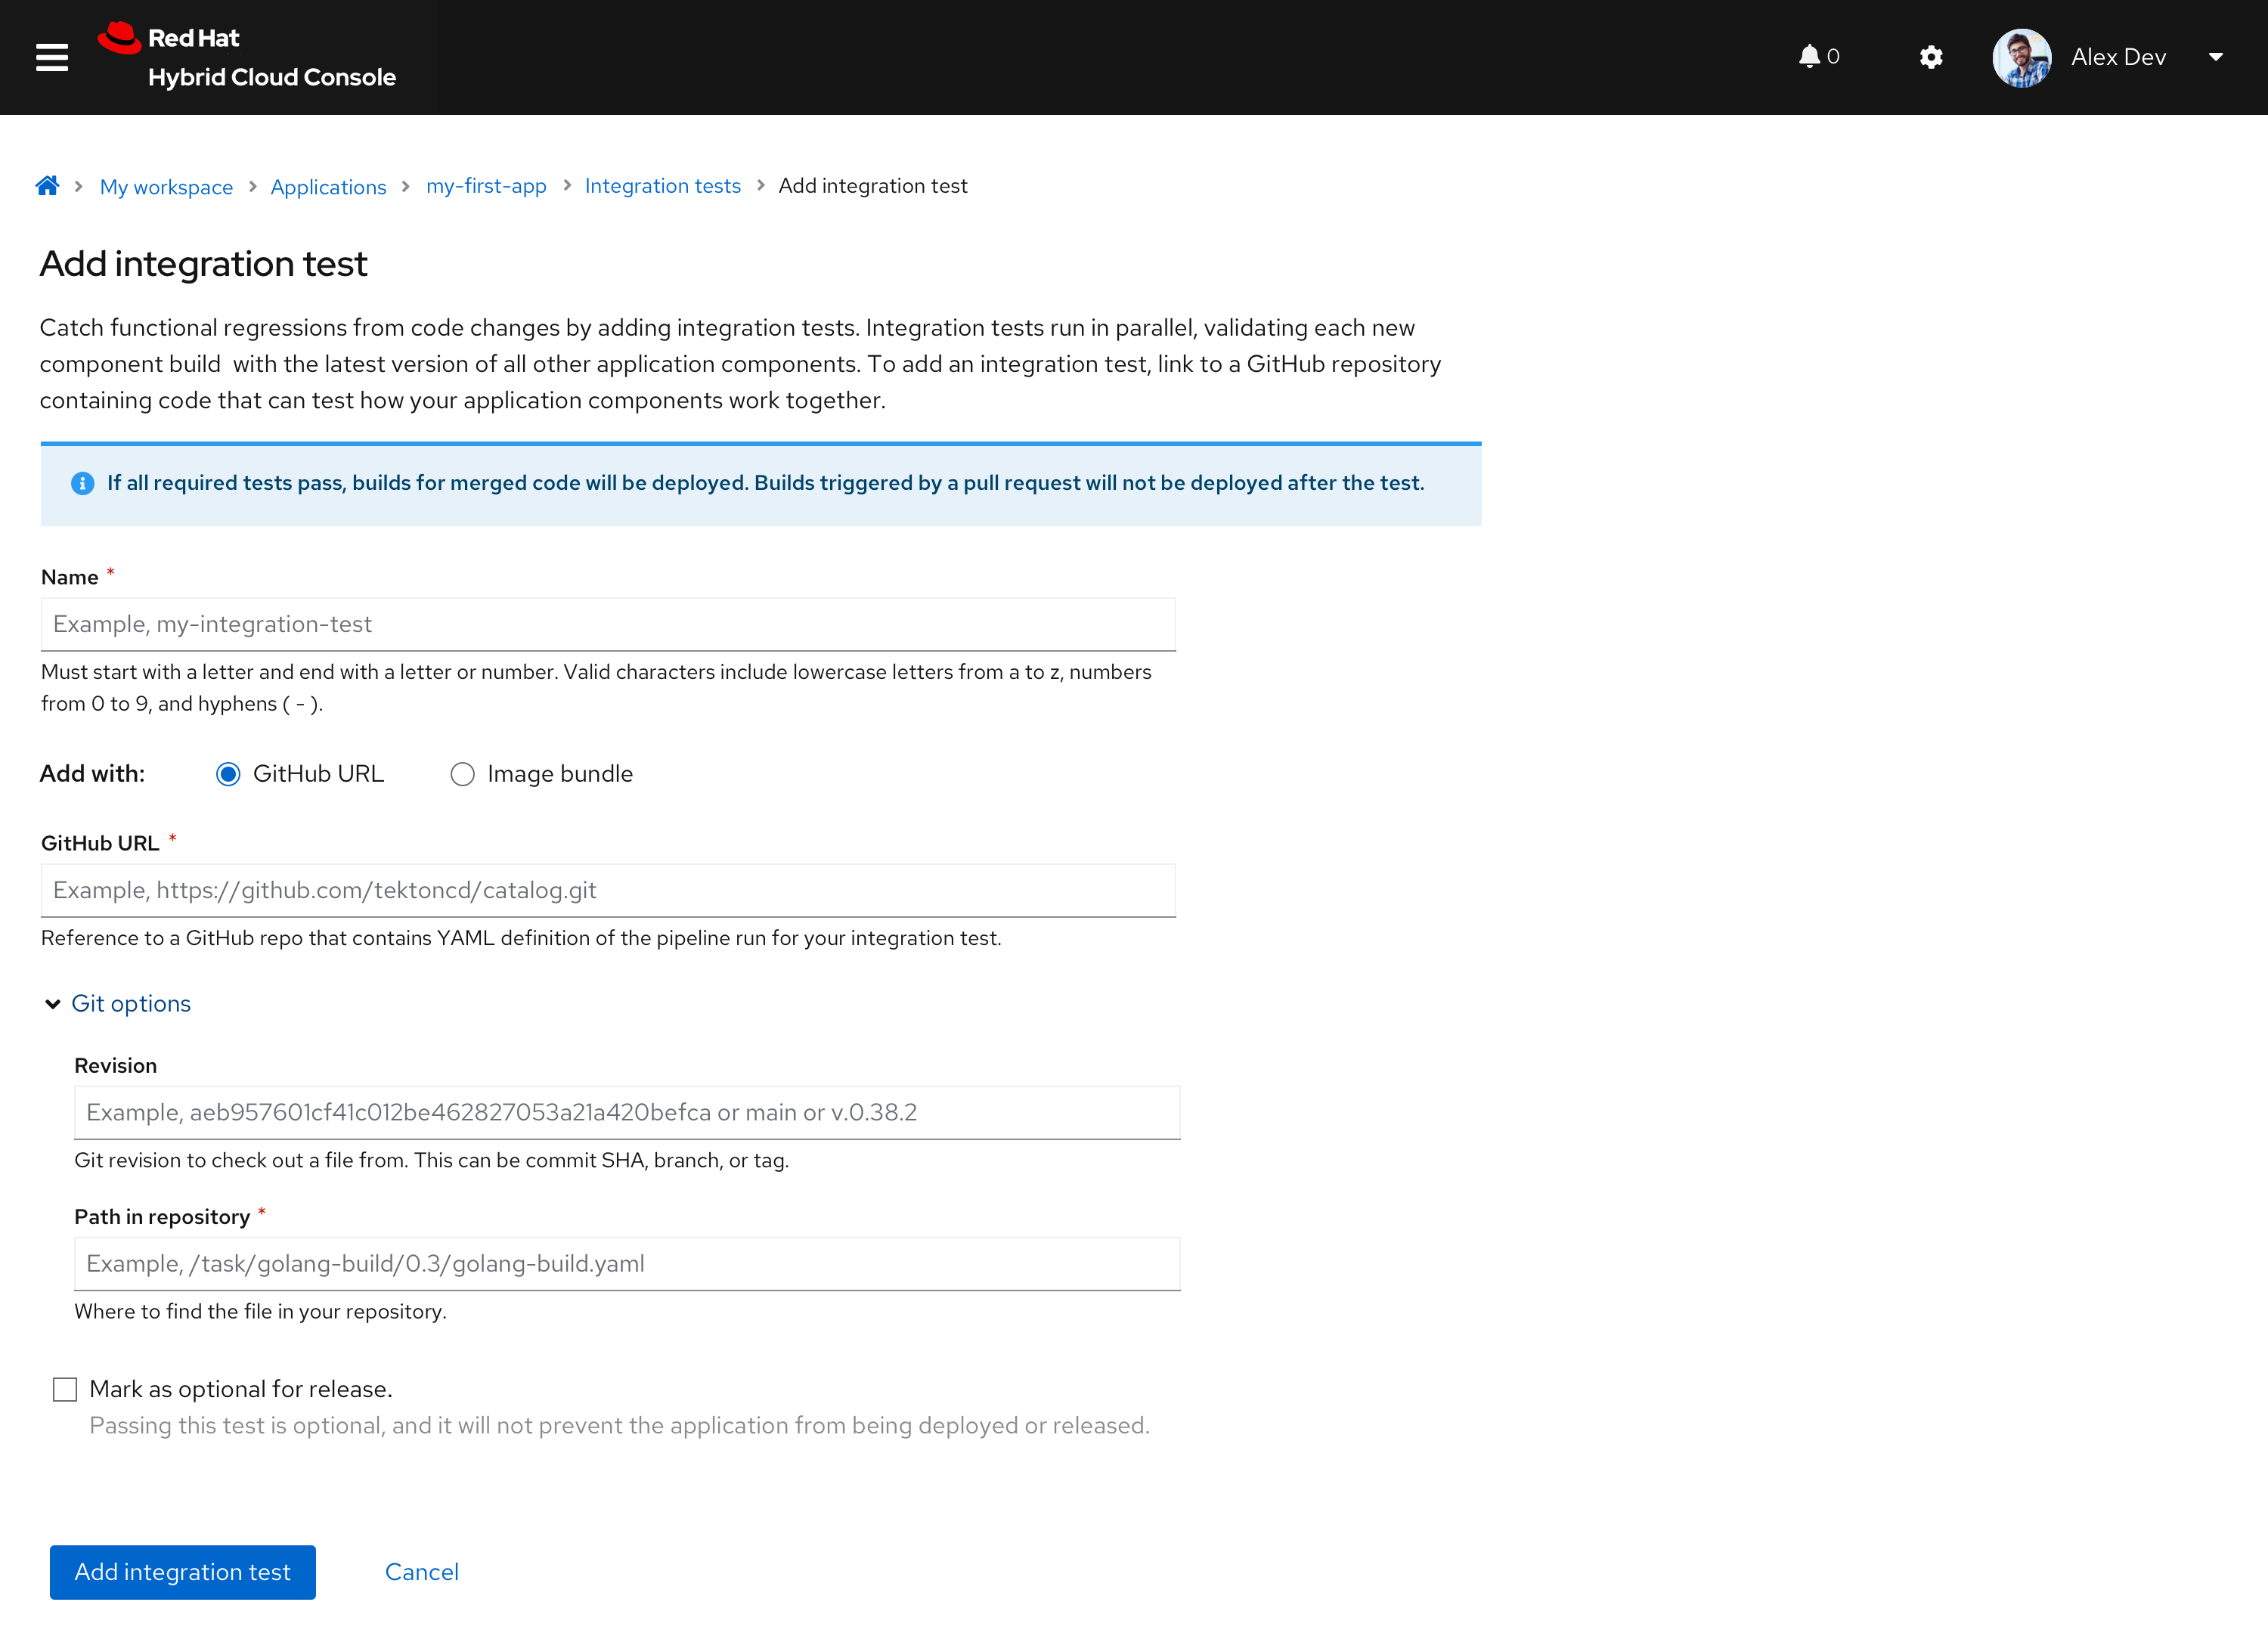
Task: Navigate to the My workspace breadcrumb
Action: click(x=166, y=187)
